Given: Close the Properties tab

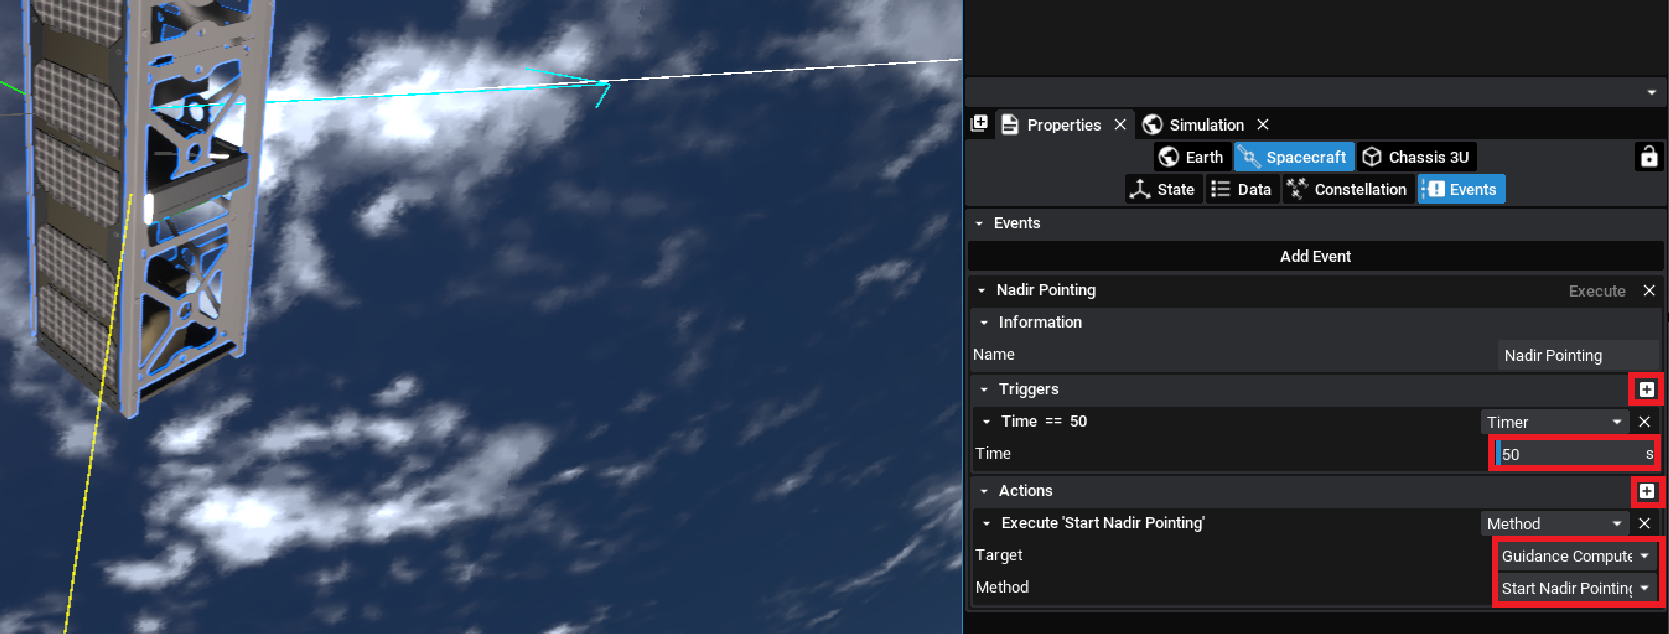Looking at the screenshot, I should [x=1120, y=124].
